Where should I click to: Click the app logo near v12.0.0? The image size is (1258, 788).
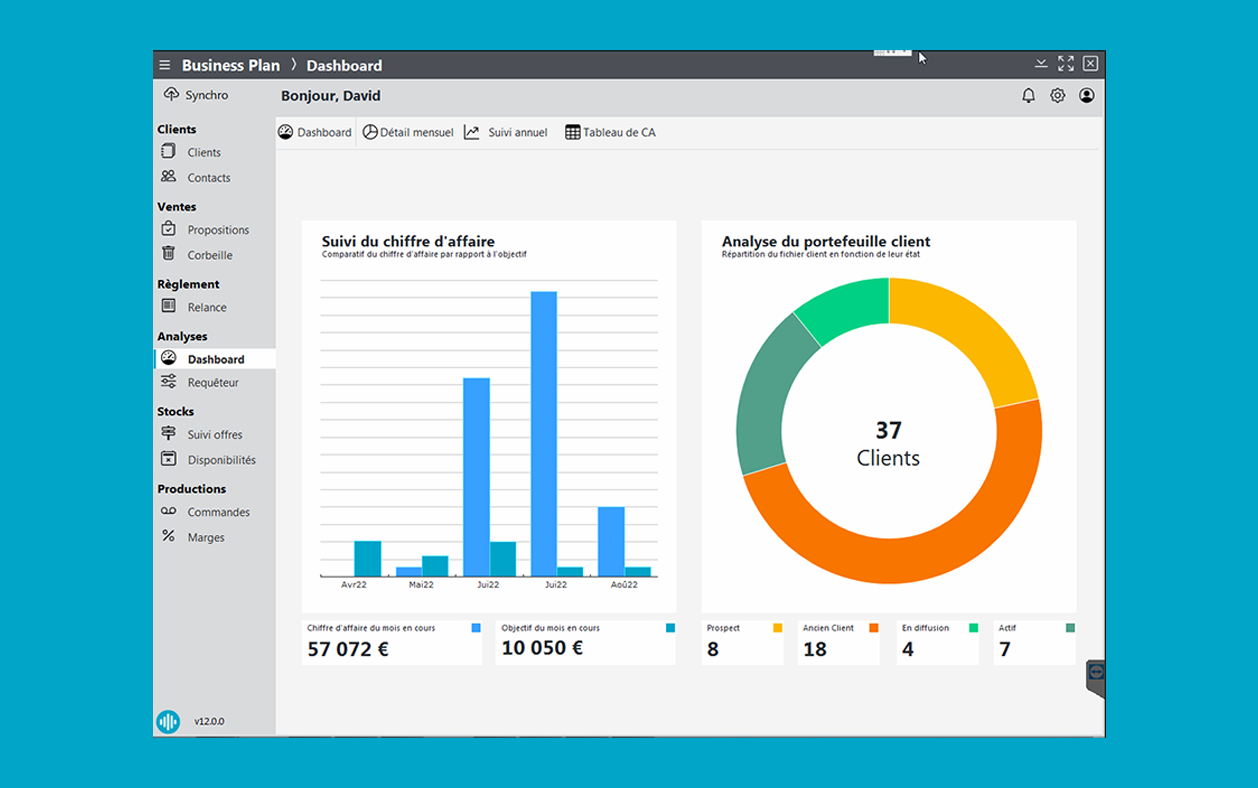pyautogui.click(x=168, y=721)
